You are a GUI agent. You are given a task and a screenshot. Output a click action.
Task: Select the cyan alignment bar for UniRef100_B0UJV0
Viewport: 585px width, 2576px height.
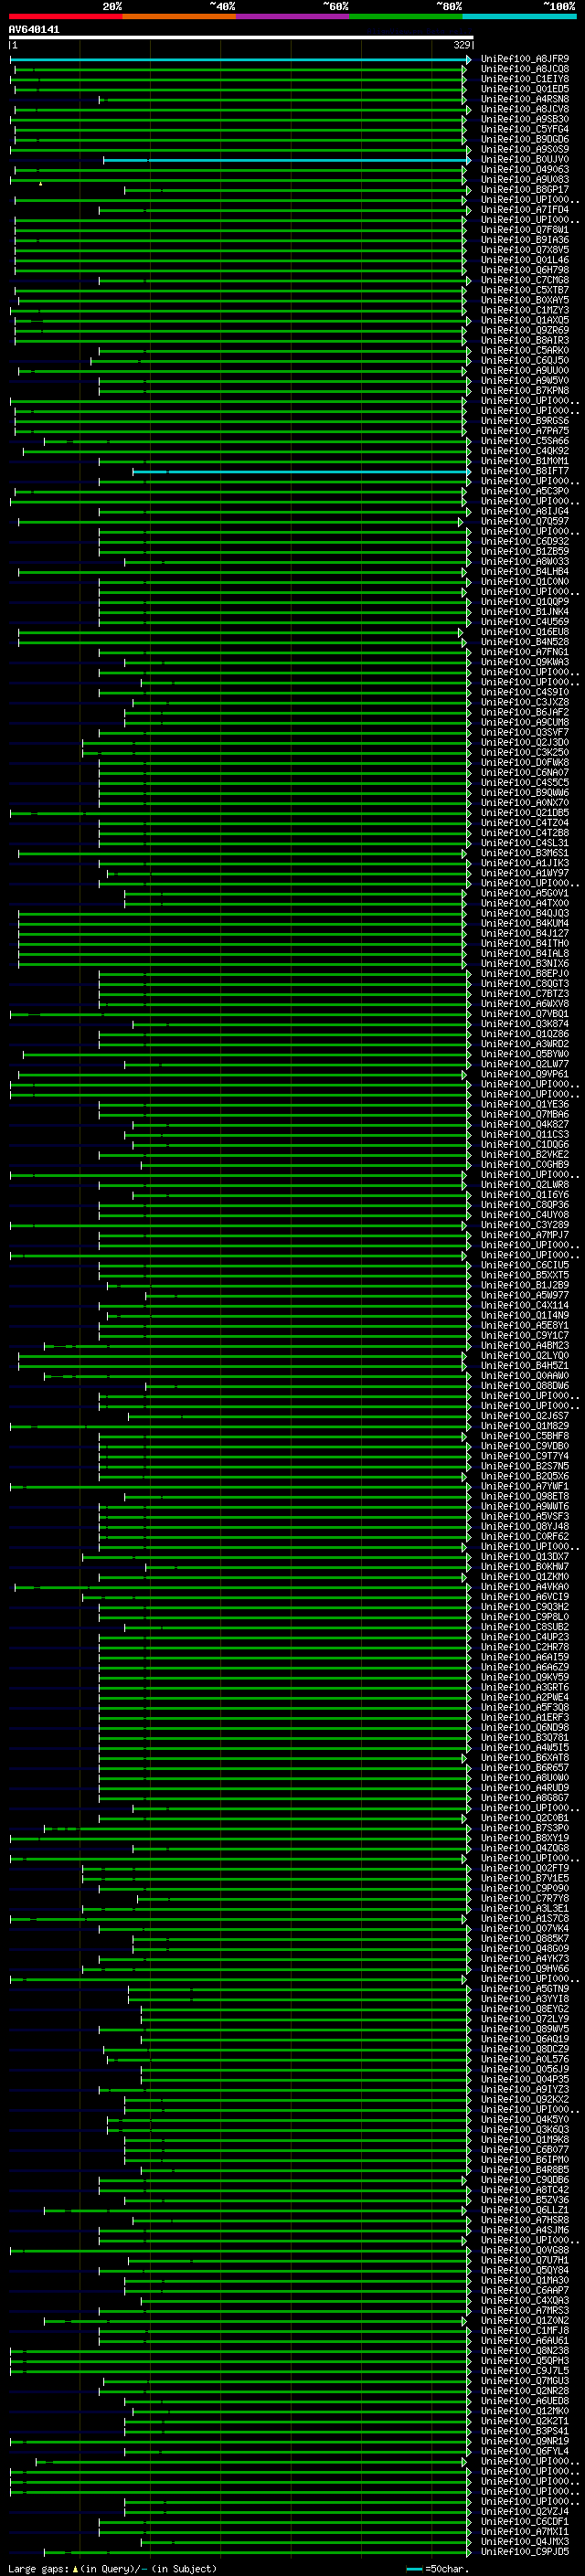pos(287,160)
